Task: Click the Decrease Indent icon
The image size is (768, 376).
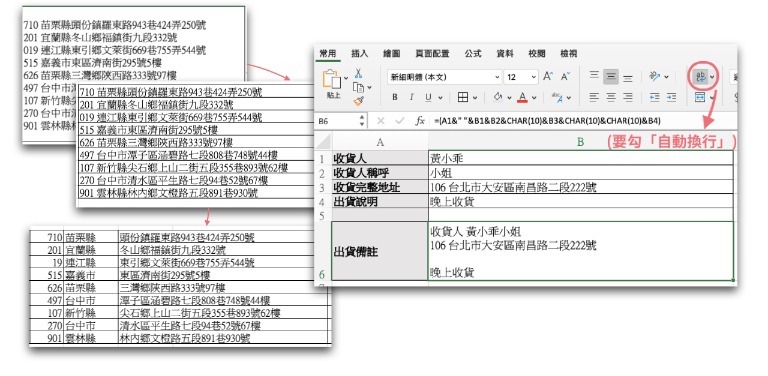Action: coord(654,97)
